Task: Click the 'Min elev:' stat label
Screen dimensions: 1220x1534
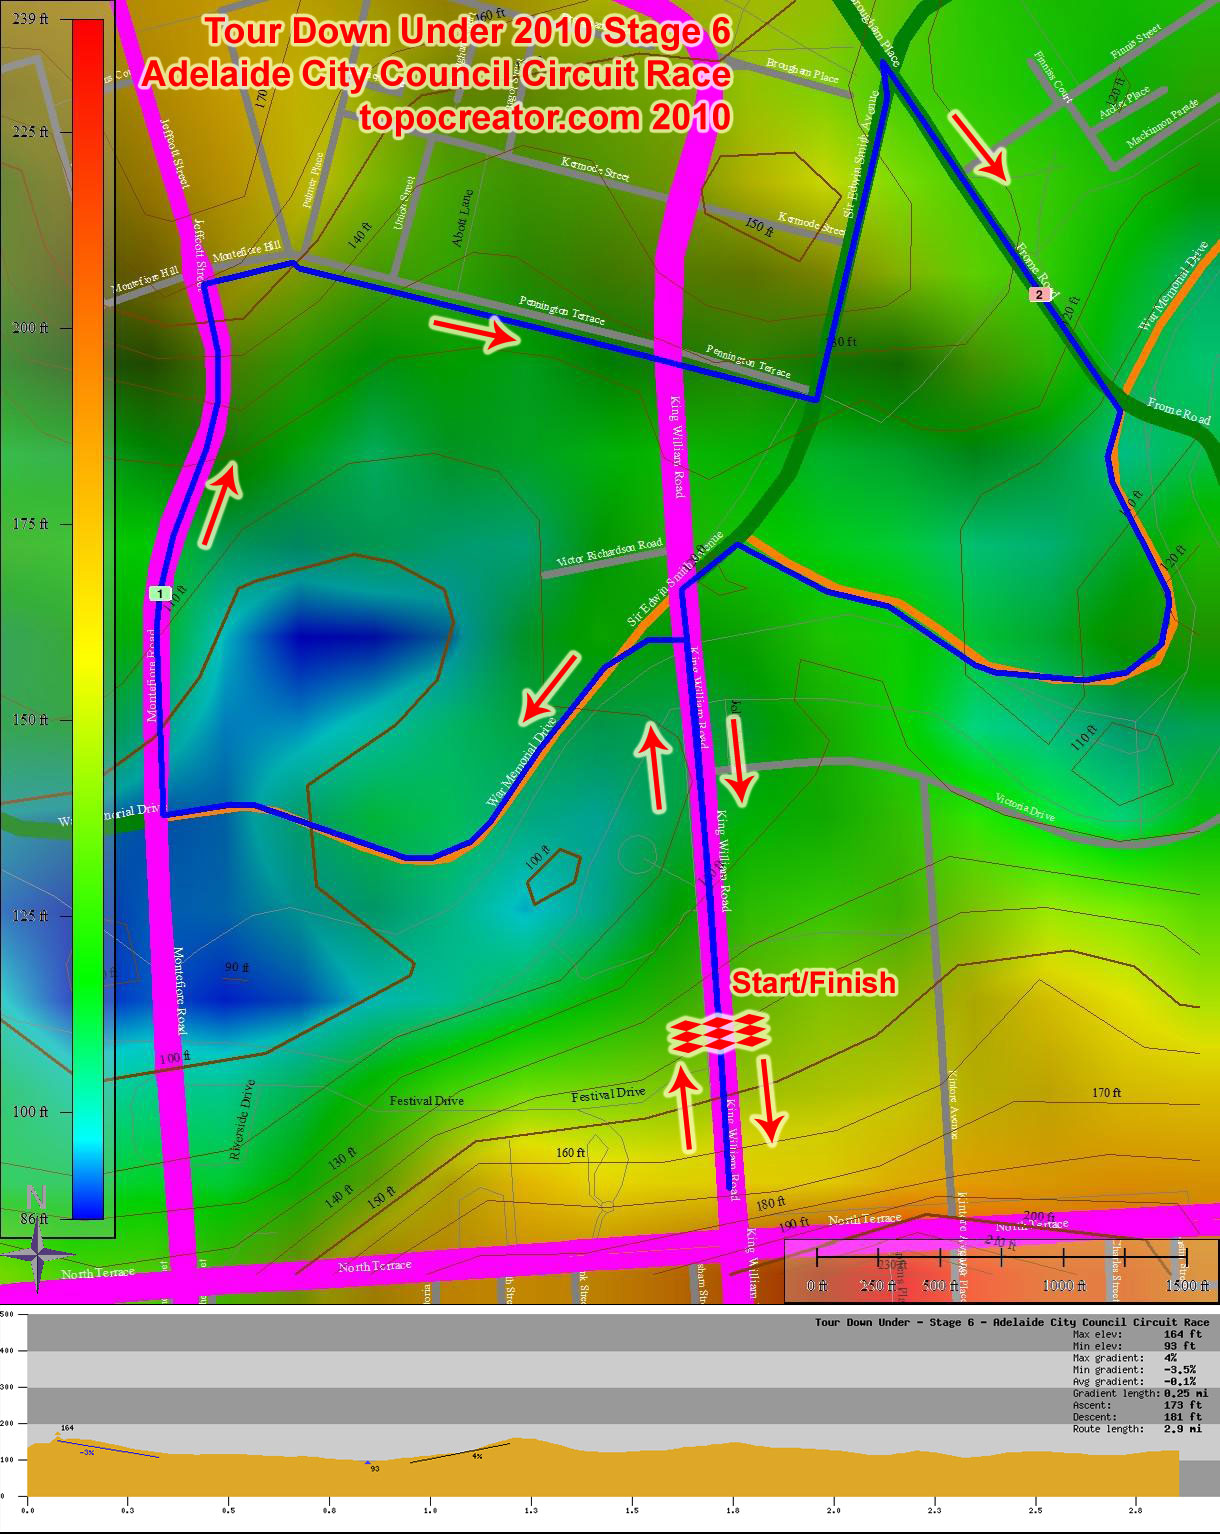Action: pos(1098,1346)
